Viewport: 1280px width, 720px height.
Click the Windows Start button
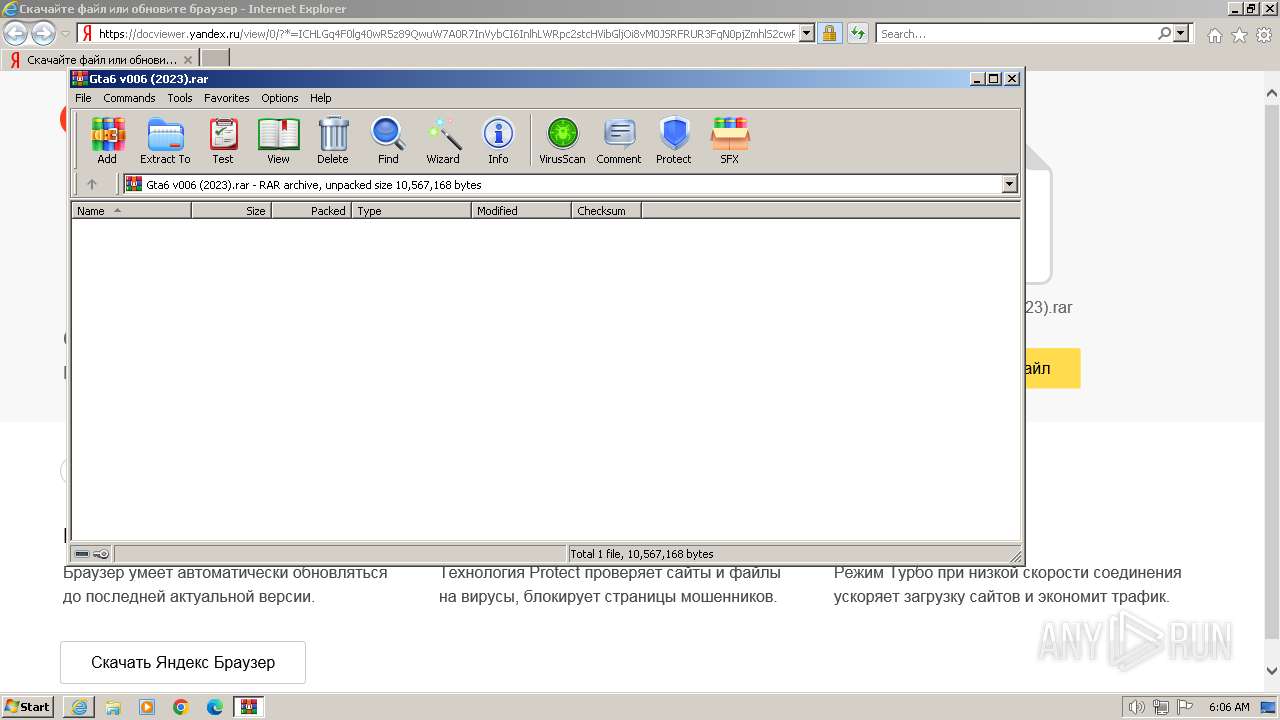click(x=27, y=707)
